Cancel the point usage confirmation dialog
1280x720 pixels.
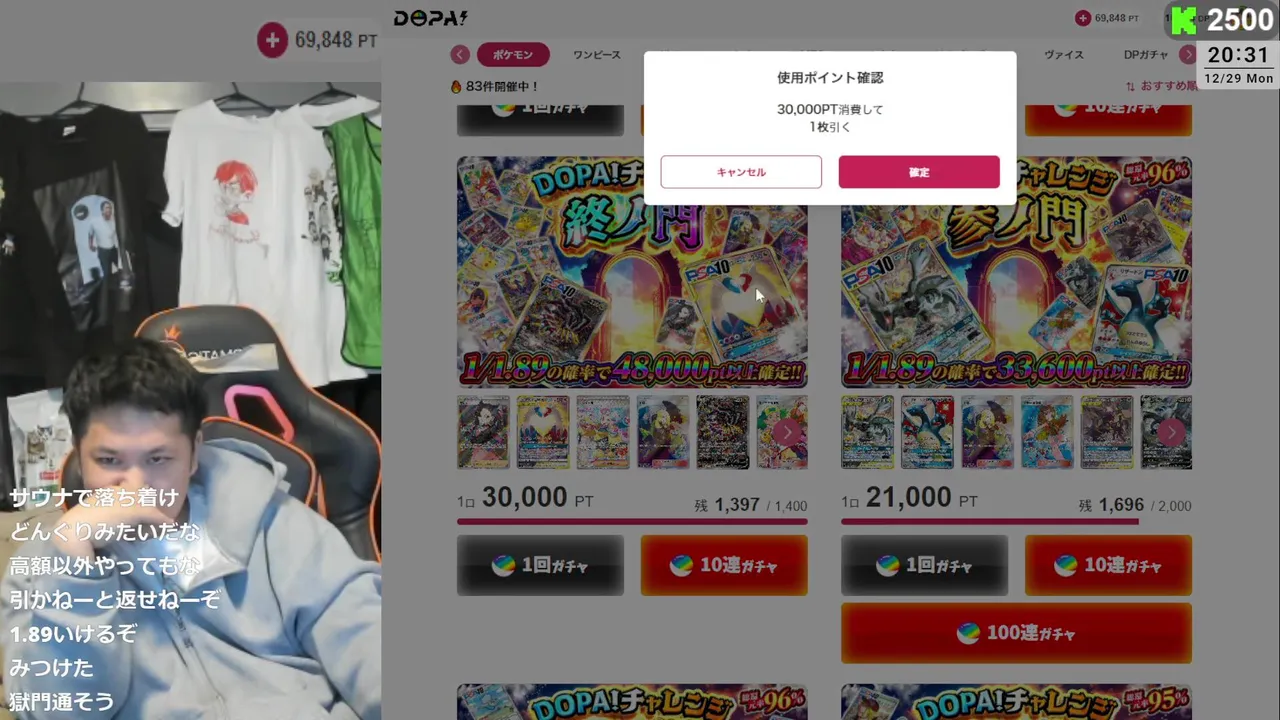click(741, 172)
